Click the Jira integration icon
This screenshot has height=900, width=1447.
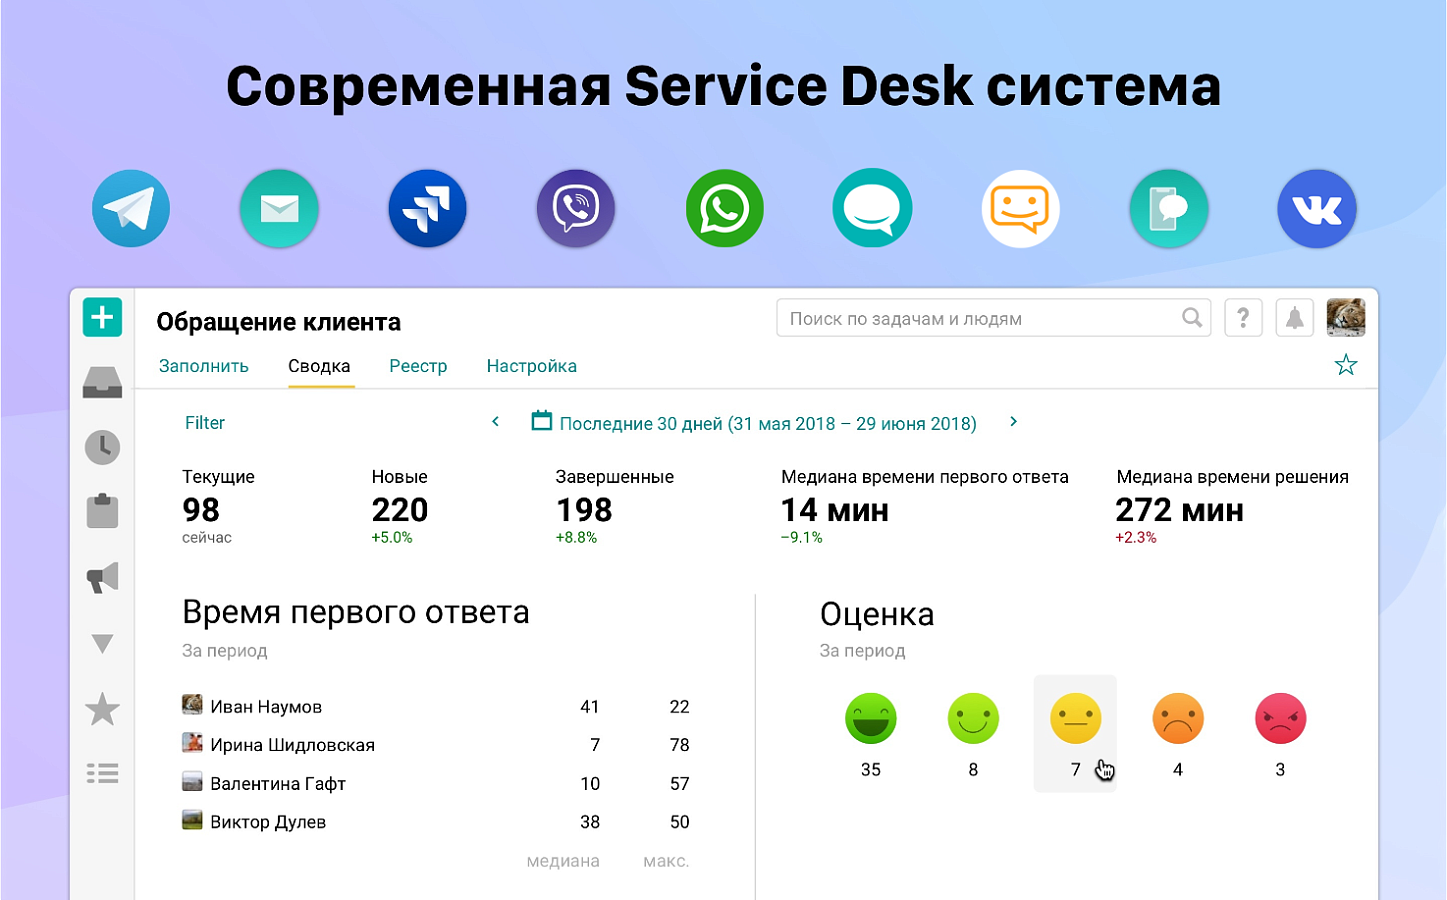tap(427, 209)
